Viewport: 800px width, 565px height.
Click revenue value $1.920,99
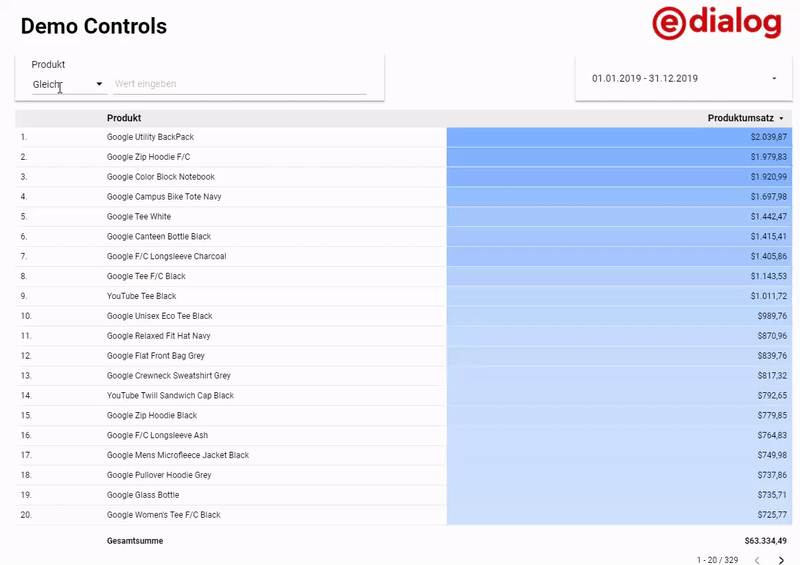click(768, 177)
